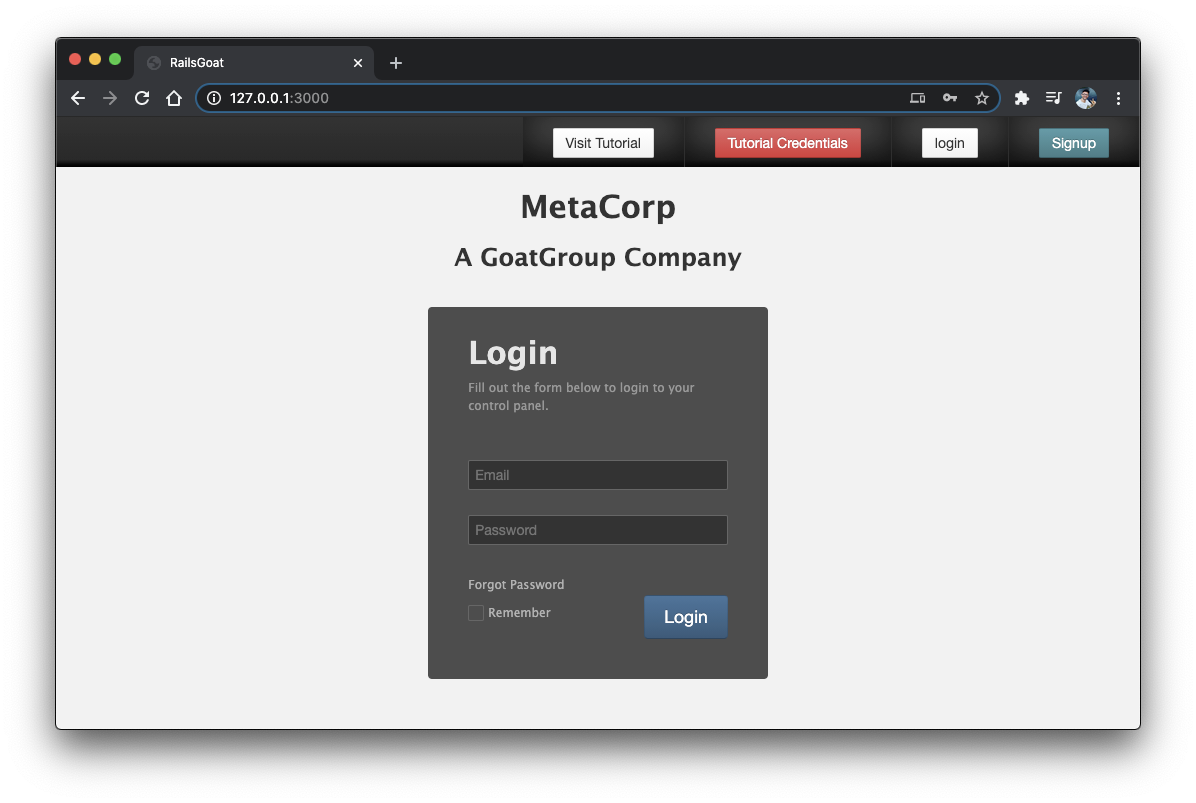The image size is (1196, 803).
Task: Click the Forgot Password link
Action: [x=516, y=584]
